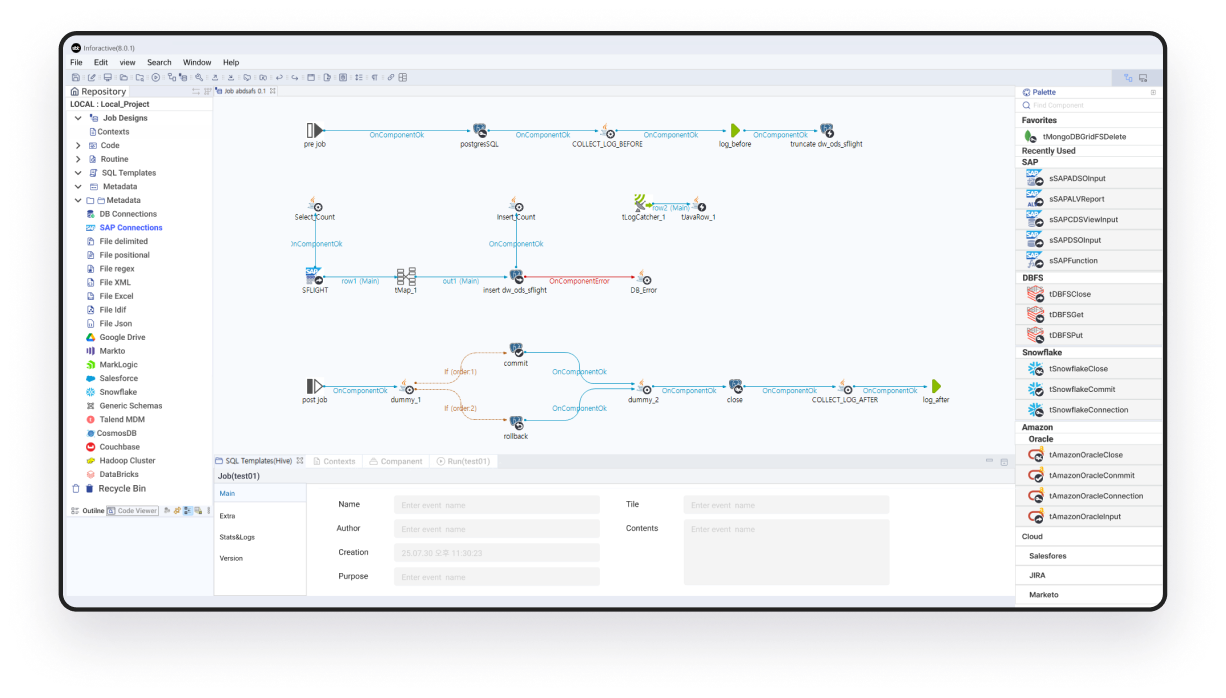Select the truncate dw_ods_sflight component
Viewport: 1226px width, 698px height.
826,131
